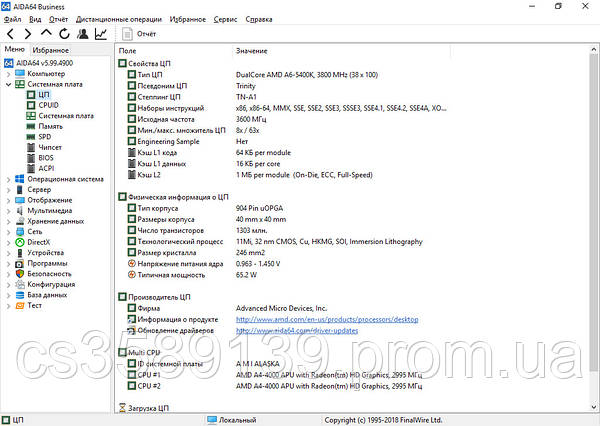Open the aida64.com driver-updates link

(x=297, y=331)
